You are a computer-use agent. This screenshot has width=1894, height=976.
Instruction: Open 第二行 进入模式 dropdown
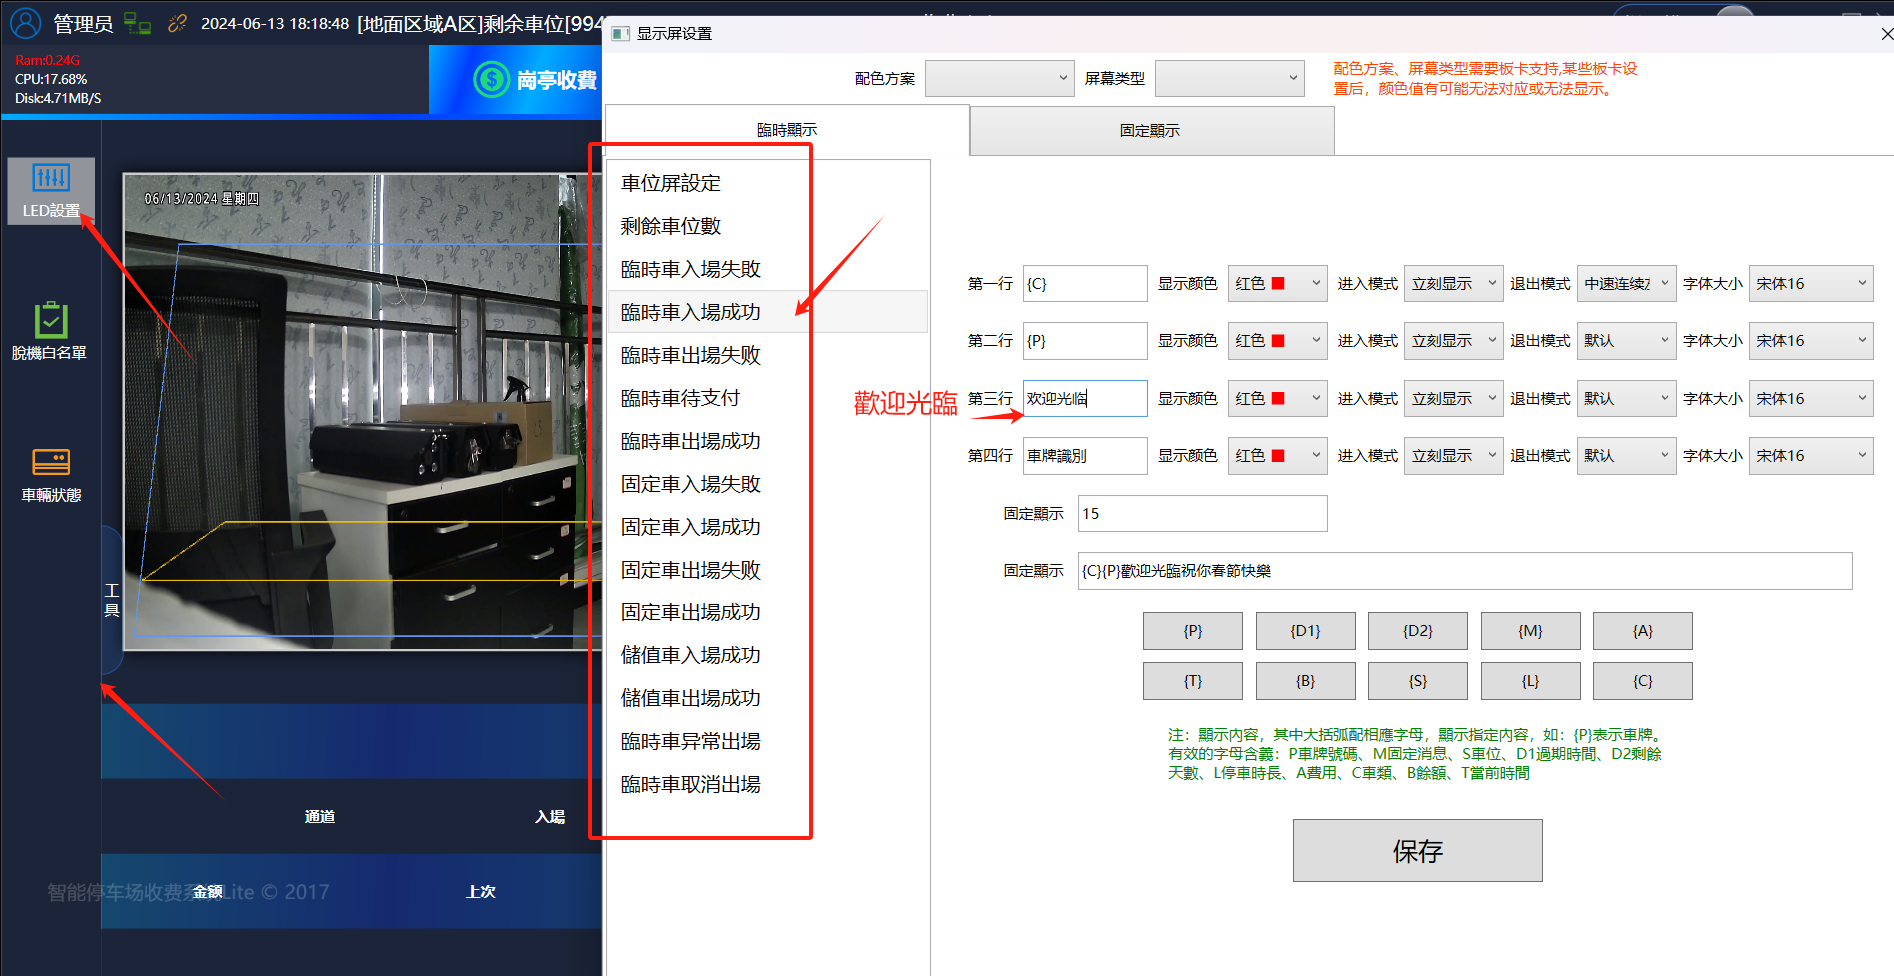pyautogui.click(x=1454, y=341)
